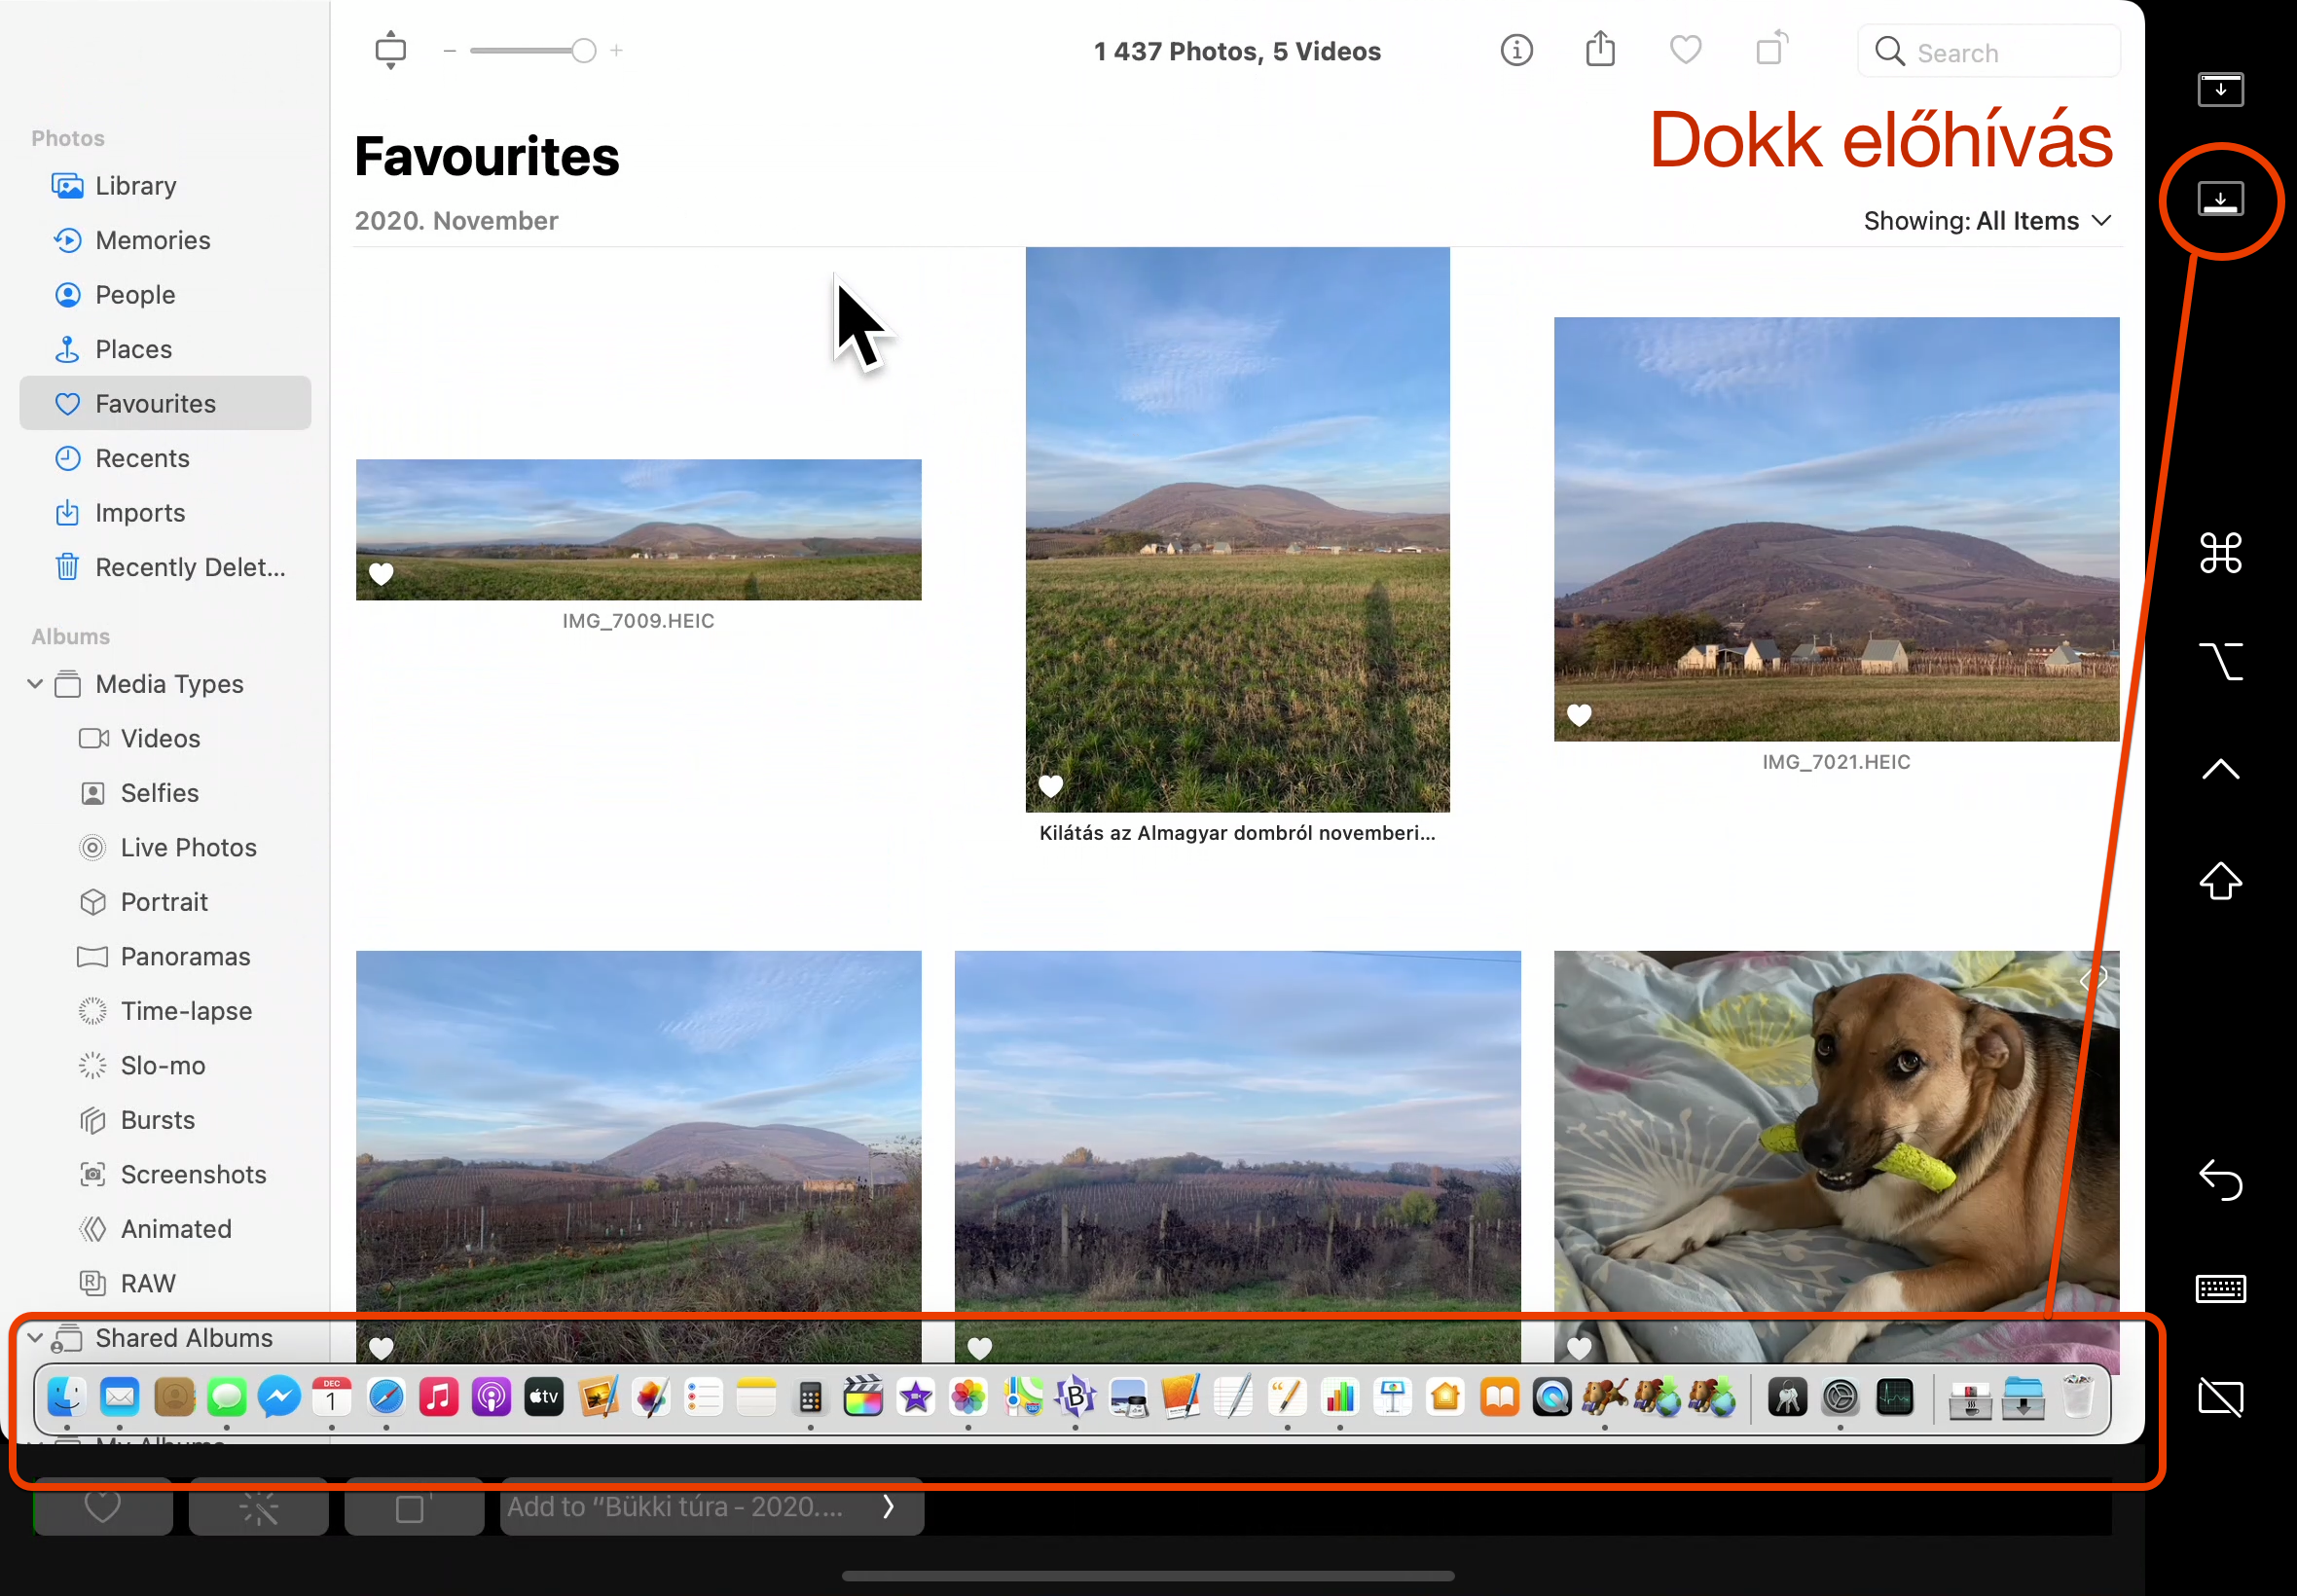Show the on-screen keyboard icon
The width and height of the screenshot is (2297, 1596).
(2220, 1289)
